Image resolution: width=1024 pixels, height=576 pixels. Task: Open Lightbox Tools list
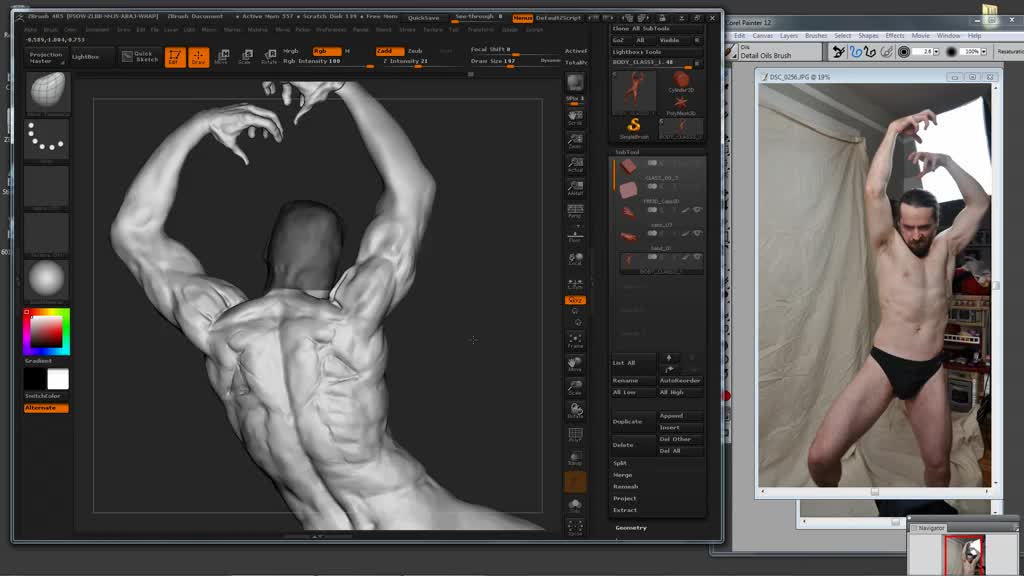(637, 52)
